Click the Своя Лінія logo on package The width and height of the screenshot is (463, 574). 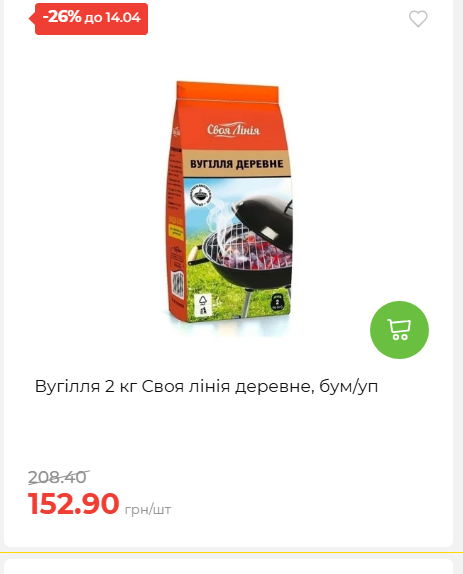click(x=234, y=130)
